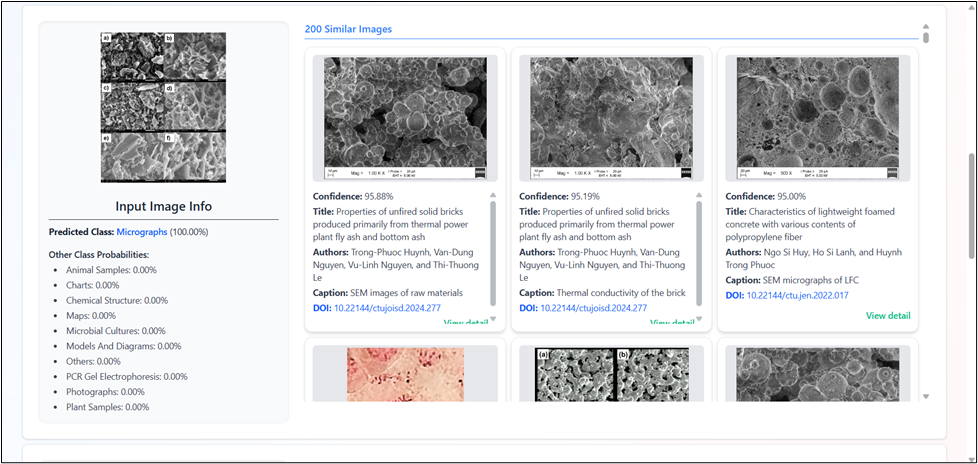This screenshot has width=978, height=464.
Task: Click the thumbnail with (a) and (b) panels
Action: (x=612, y=374)
